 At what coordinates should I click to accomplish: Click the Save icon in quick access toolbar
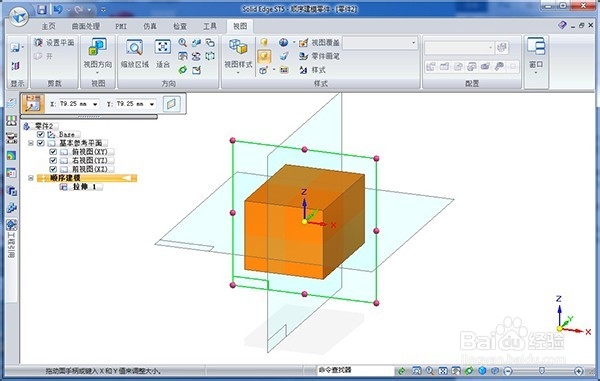tap(42, 9)
